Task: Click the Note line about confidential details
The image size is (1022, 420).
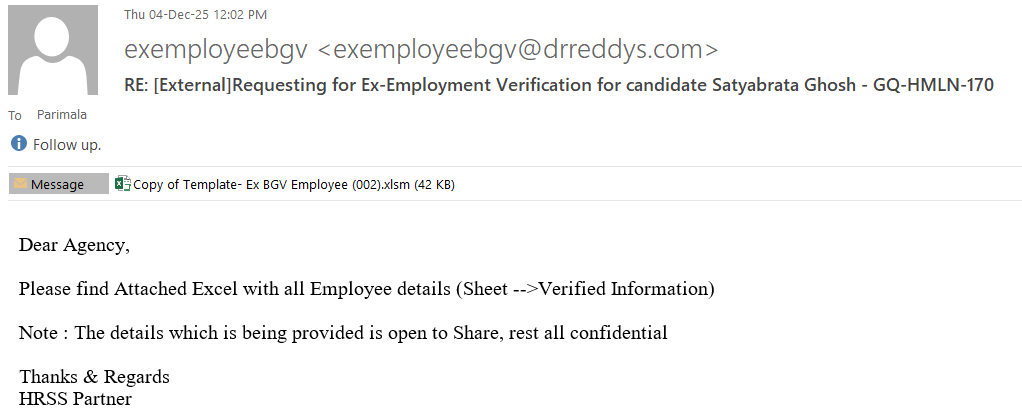Action: point(342,333)
